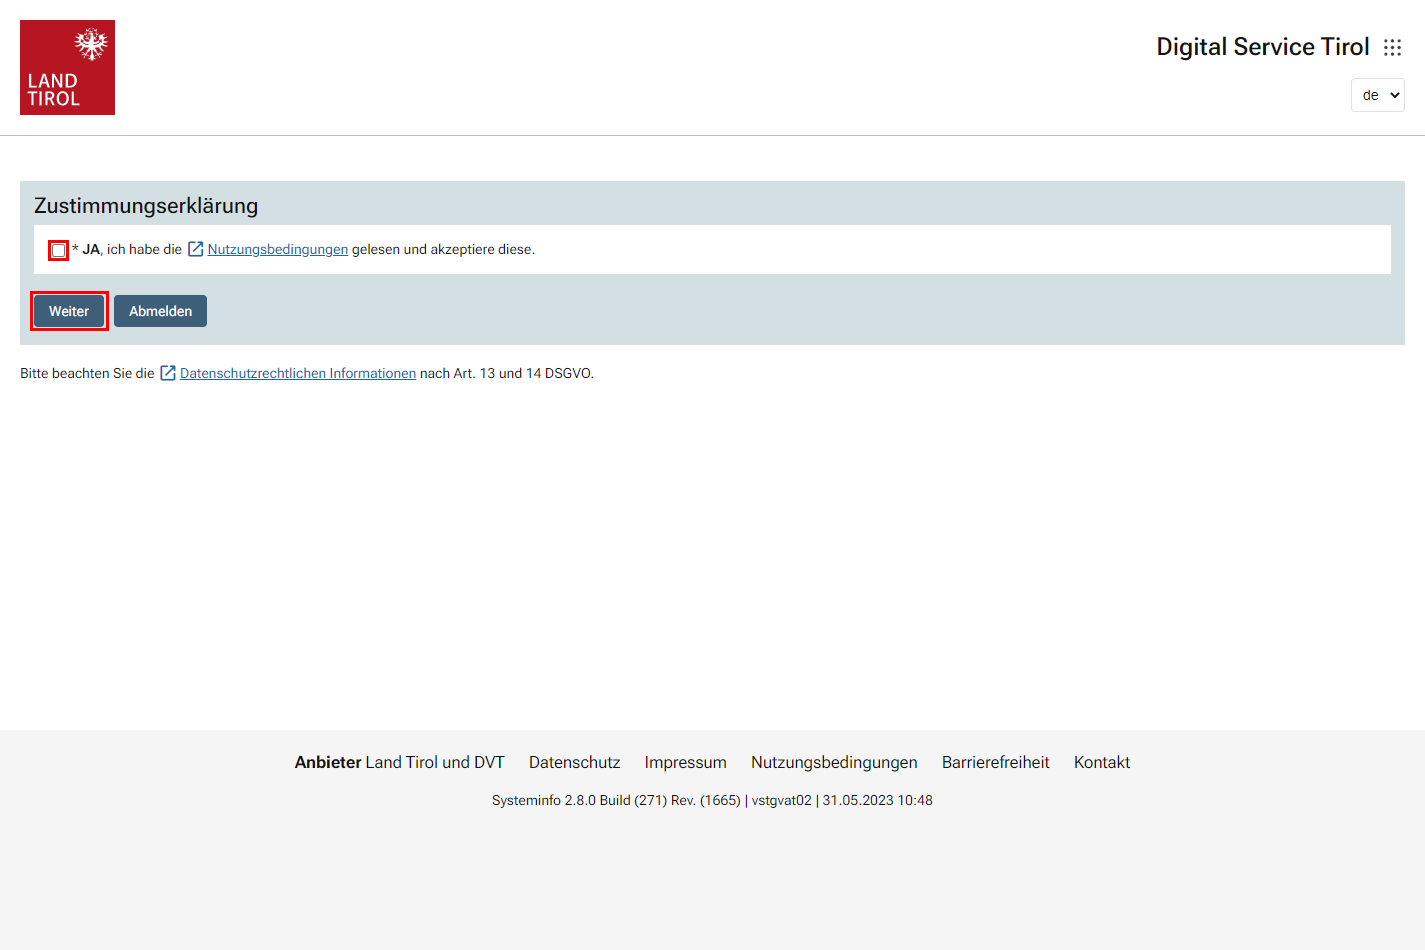Go to Datenschutz in the footer

[x=574, y=762]
